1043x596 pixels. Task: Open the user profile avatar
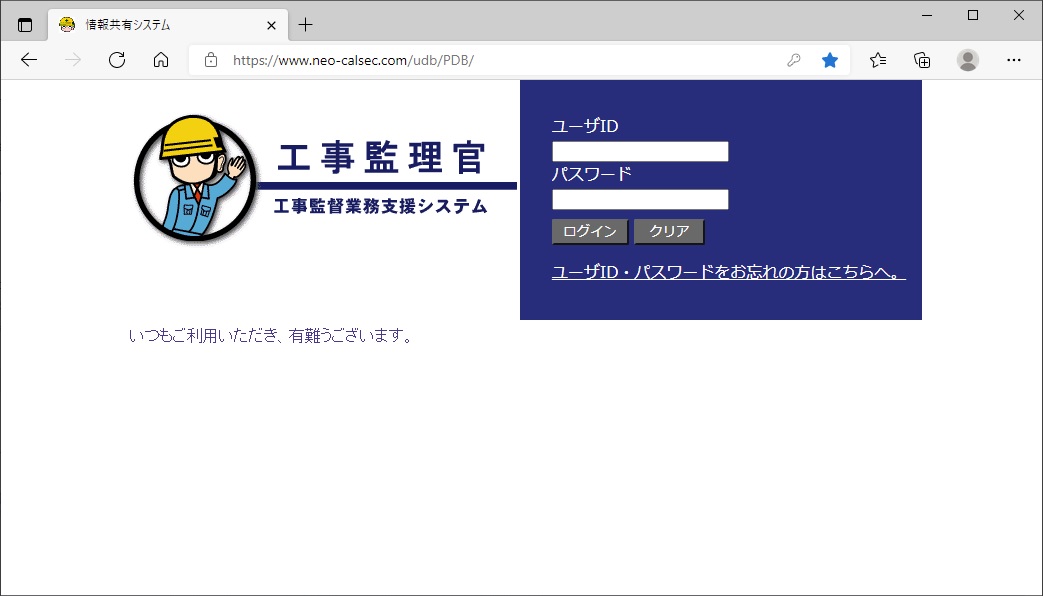click(968, 61)
